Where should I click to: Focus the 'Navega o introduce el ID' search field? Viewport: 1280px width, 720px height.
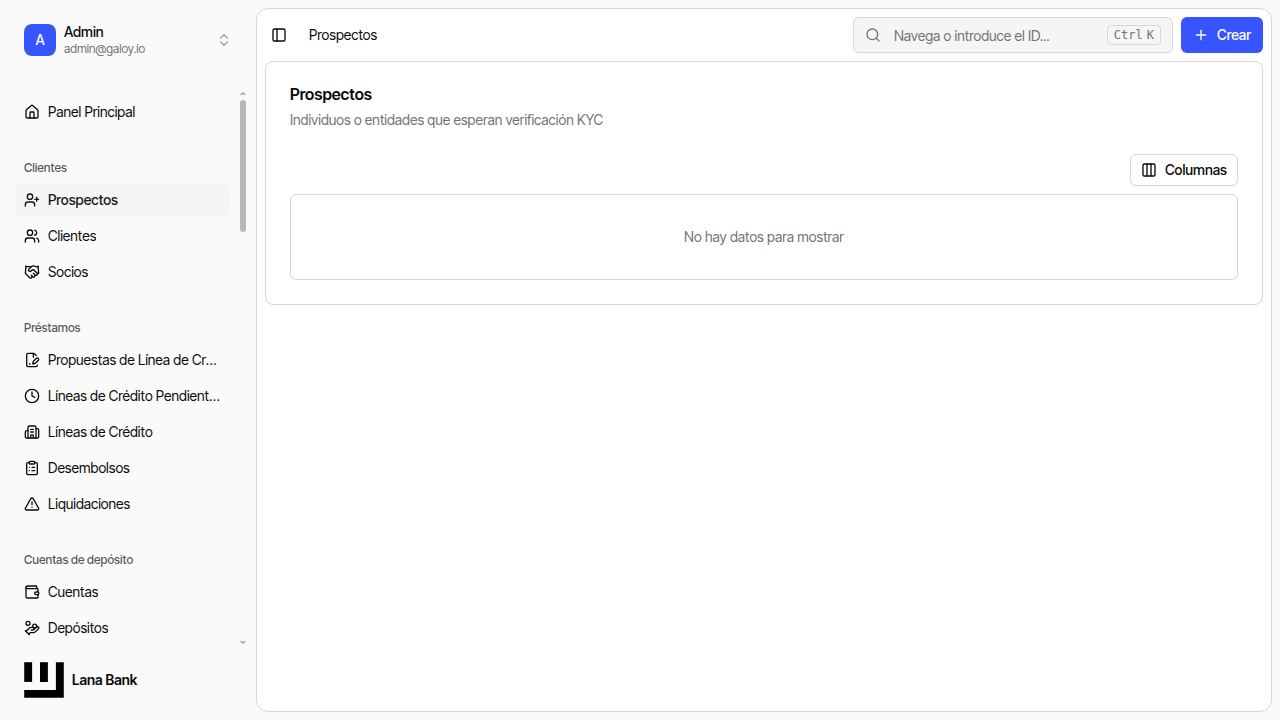point(1012,35)
